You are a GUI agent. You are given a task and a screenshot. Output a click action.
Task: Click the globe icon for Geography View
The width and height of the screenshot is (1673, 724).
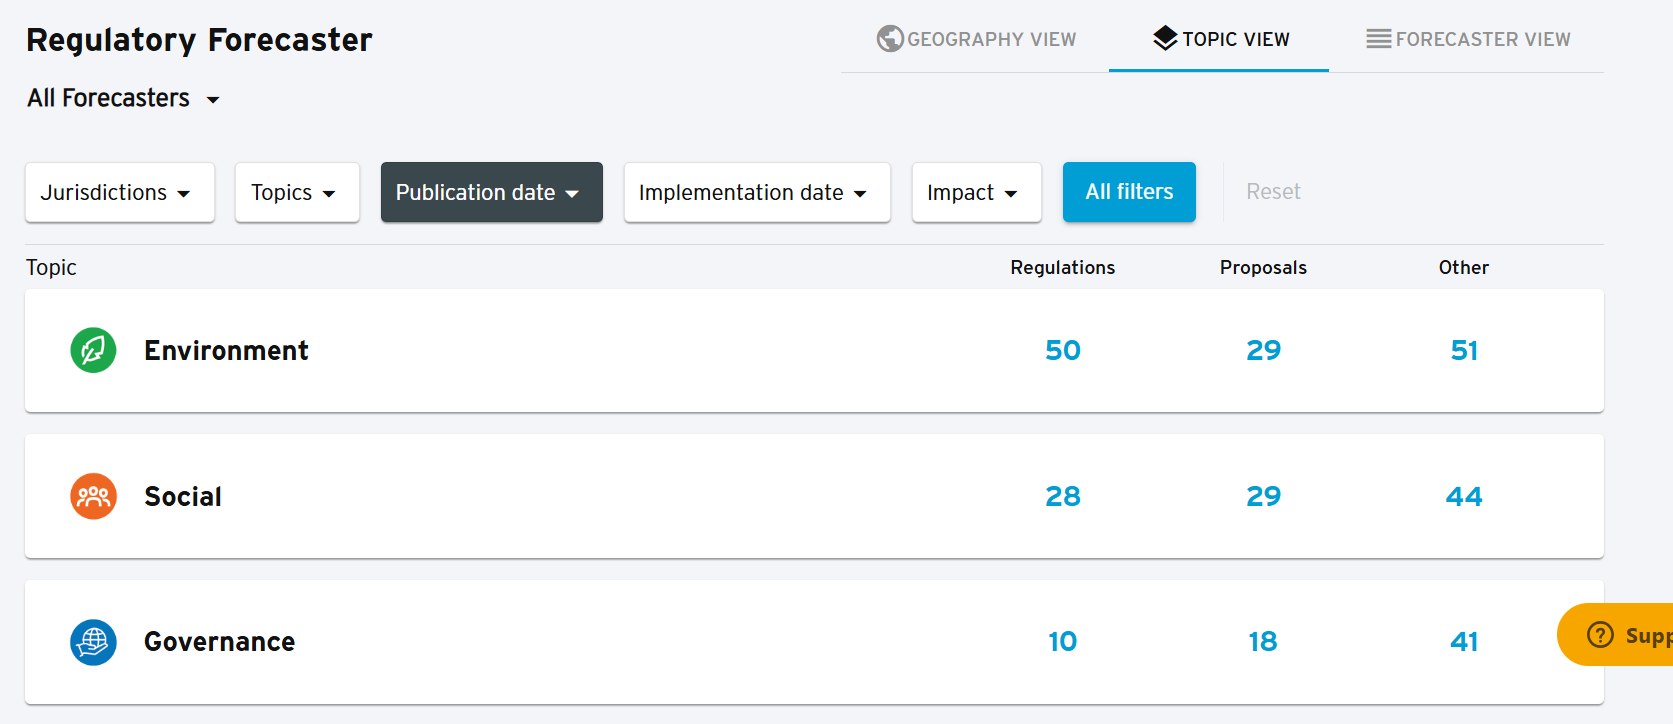coord(890,39)
